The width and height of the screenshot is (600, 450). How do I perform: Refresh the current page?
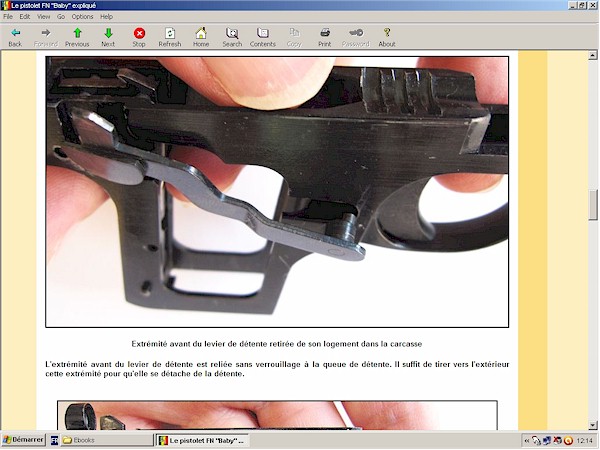tap(170, 38)
